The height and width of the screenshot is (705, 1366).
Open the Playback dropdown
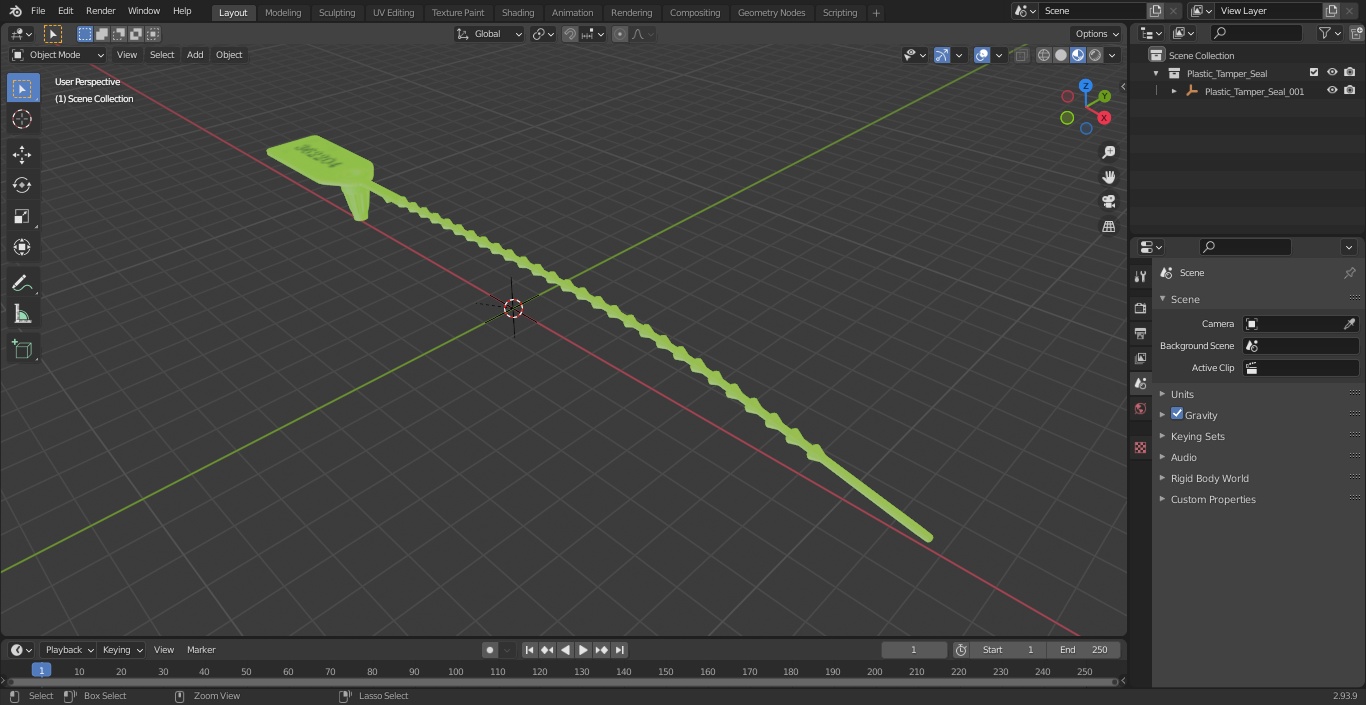(x=68, y=650)
